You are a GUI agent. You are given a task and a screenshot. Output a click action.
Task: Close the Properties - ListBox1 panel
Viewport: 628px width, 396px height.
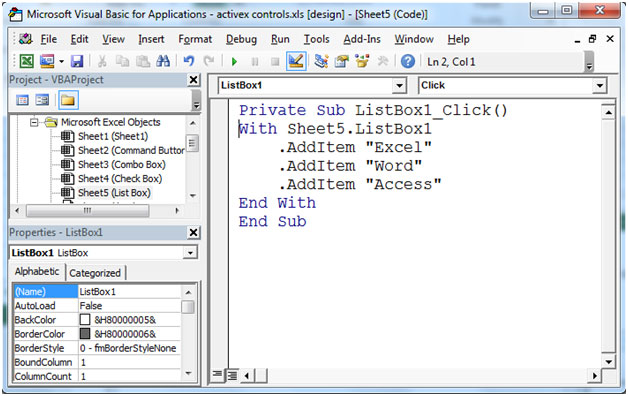(x=193, y=232)
